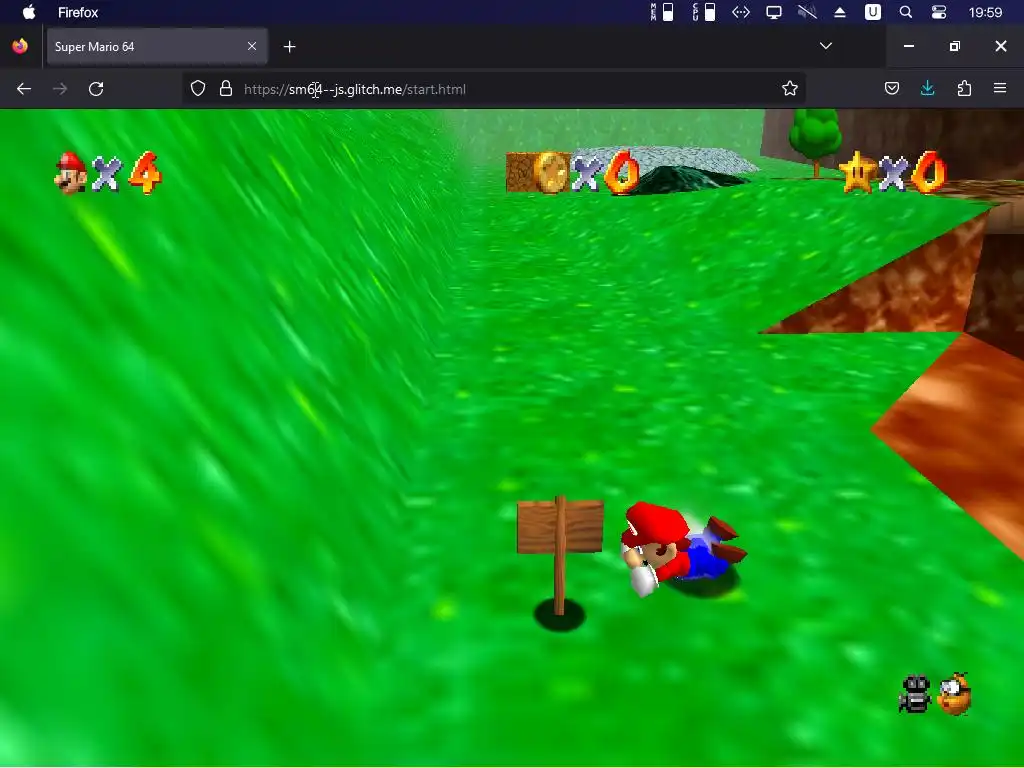Click the black camera icon in HUD
Screen dimensions: 1024x768
pos(915,694)
